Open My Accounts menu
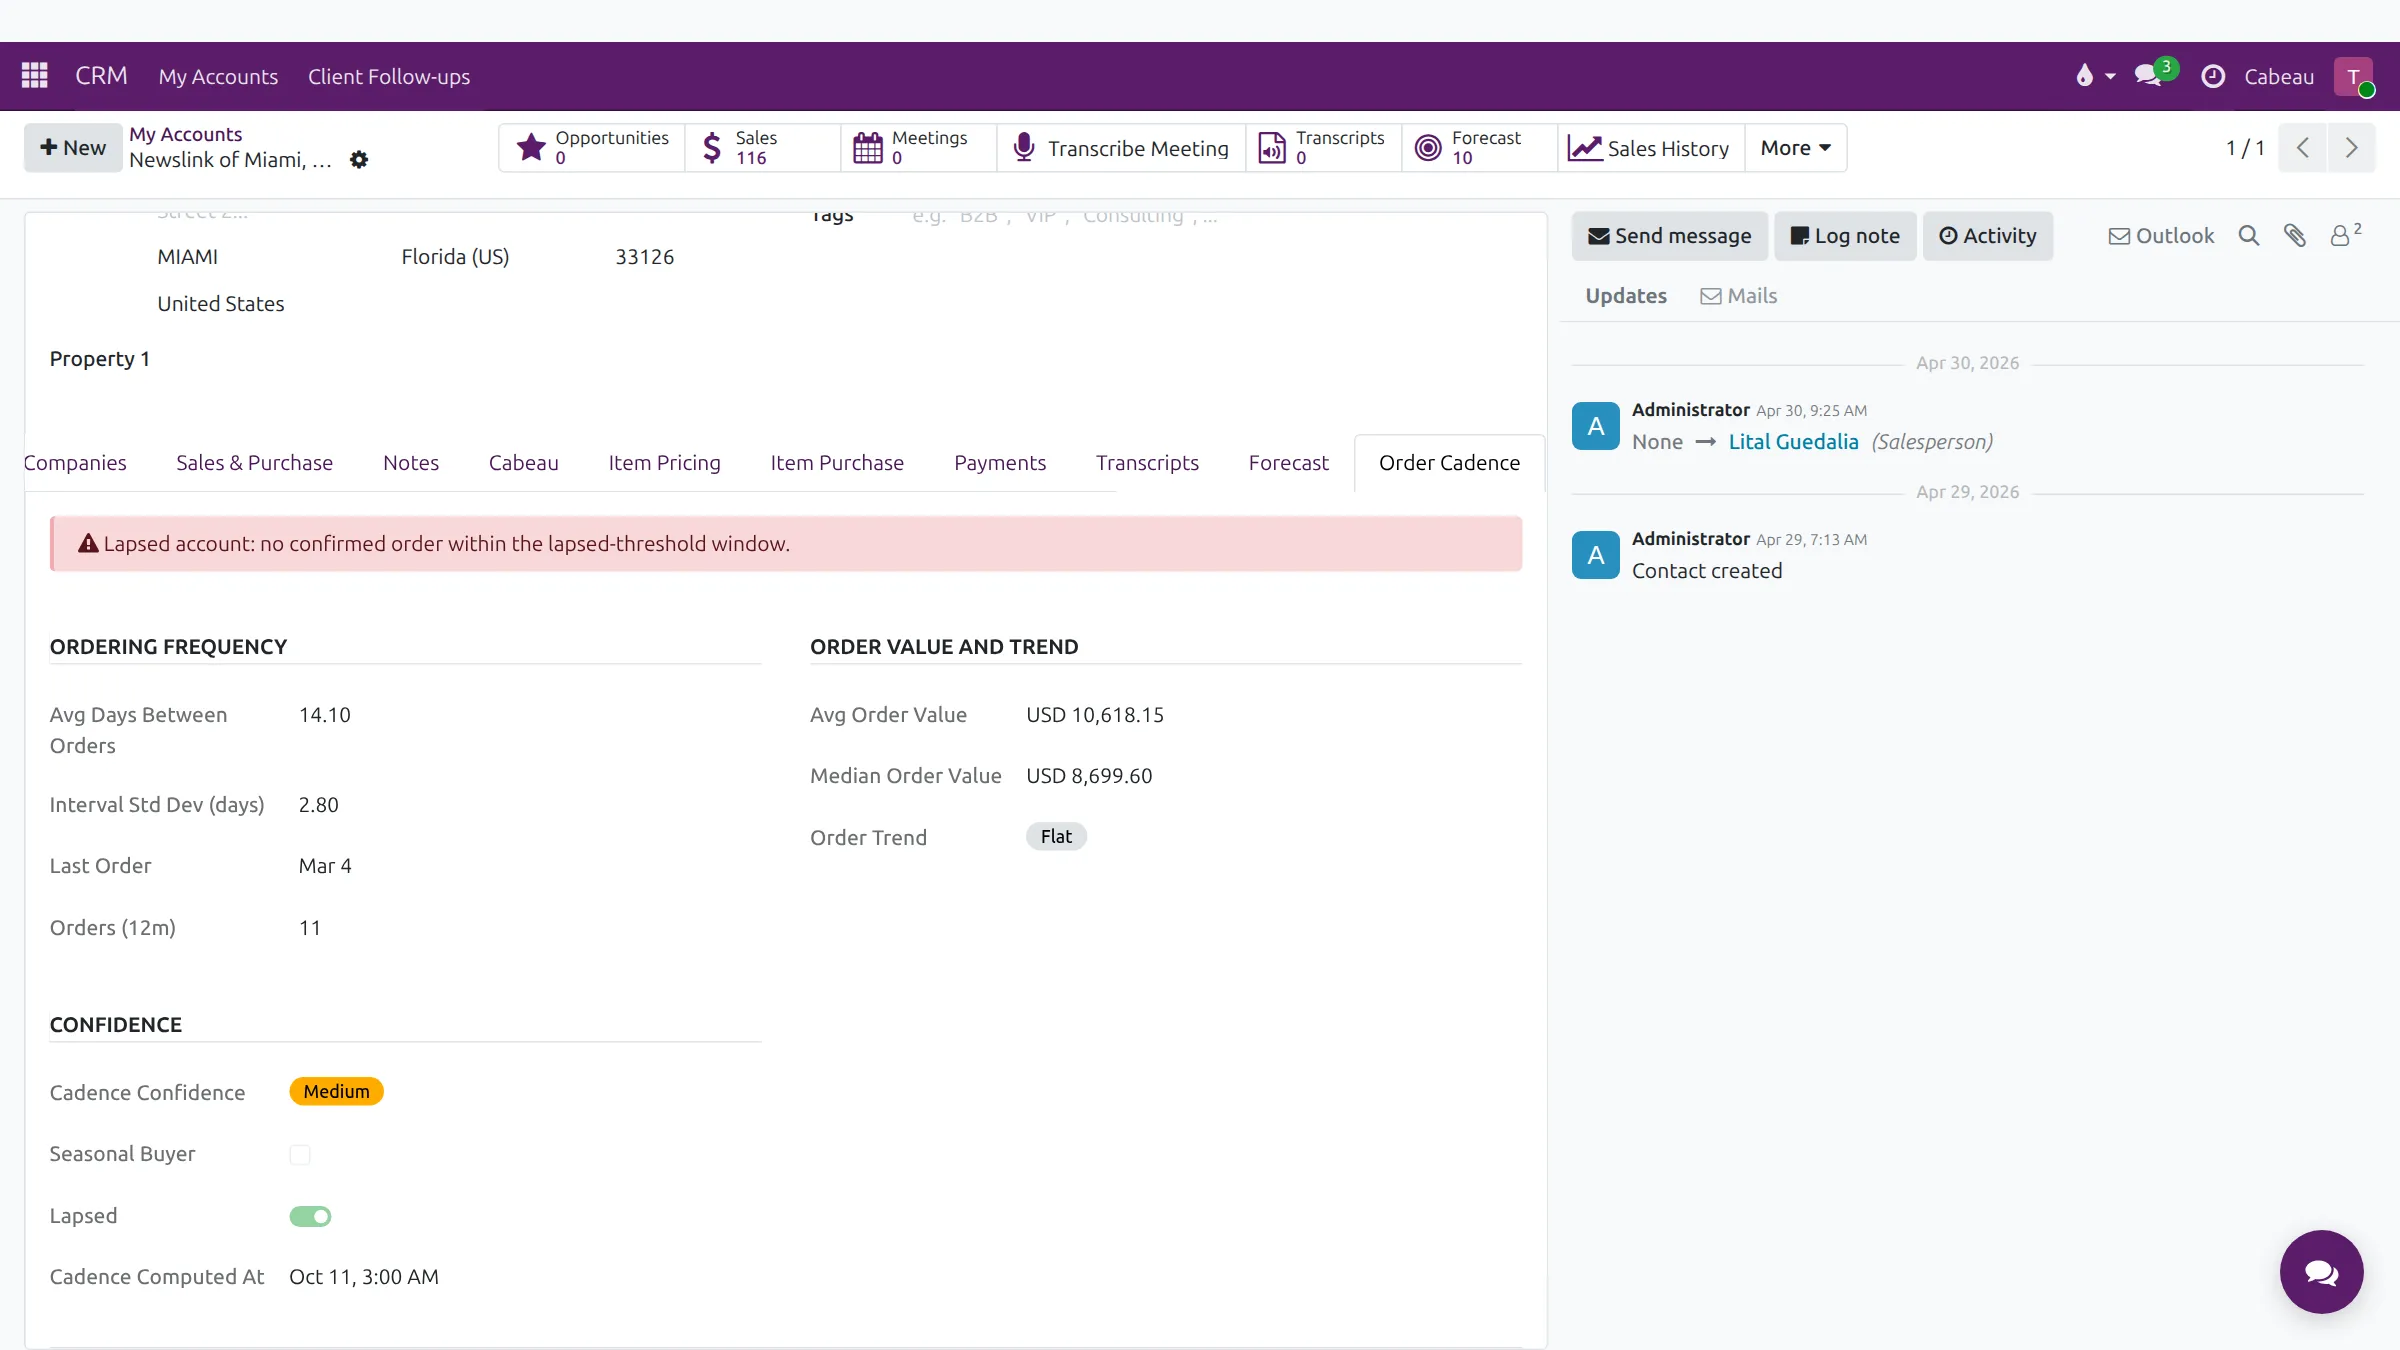This screenshot has height=1350, width=2400. coord(218,76)
